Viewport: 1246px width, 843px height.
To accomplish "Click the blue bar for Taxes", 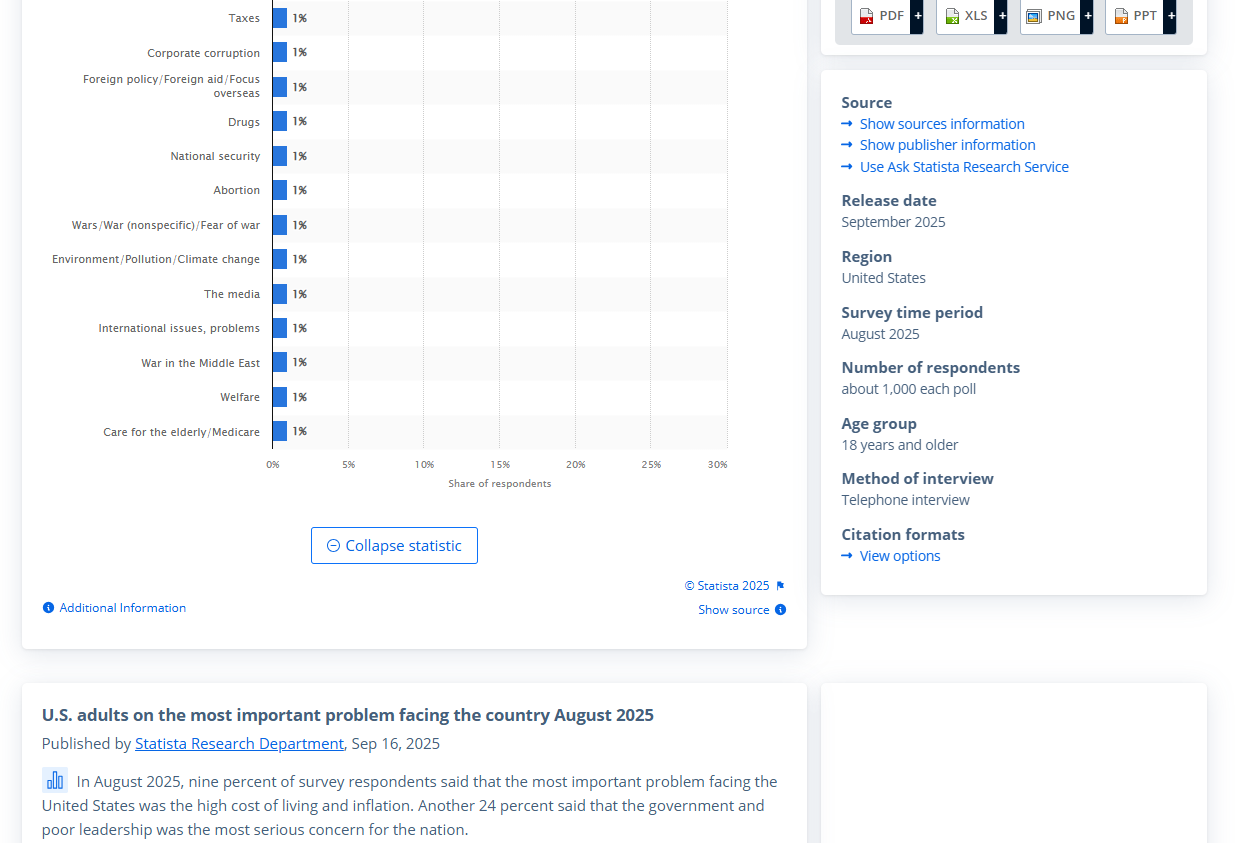I will pos(280,18).
